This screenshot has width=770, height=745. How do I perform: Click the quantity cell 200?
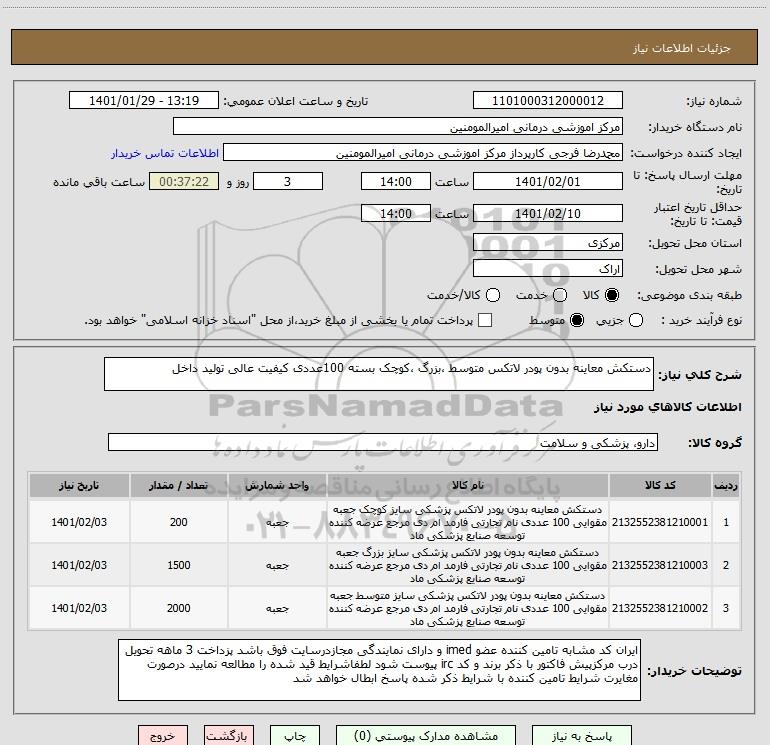pyautogui.click(x=178, y=522)
